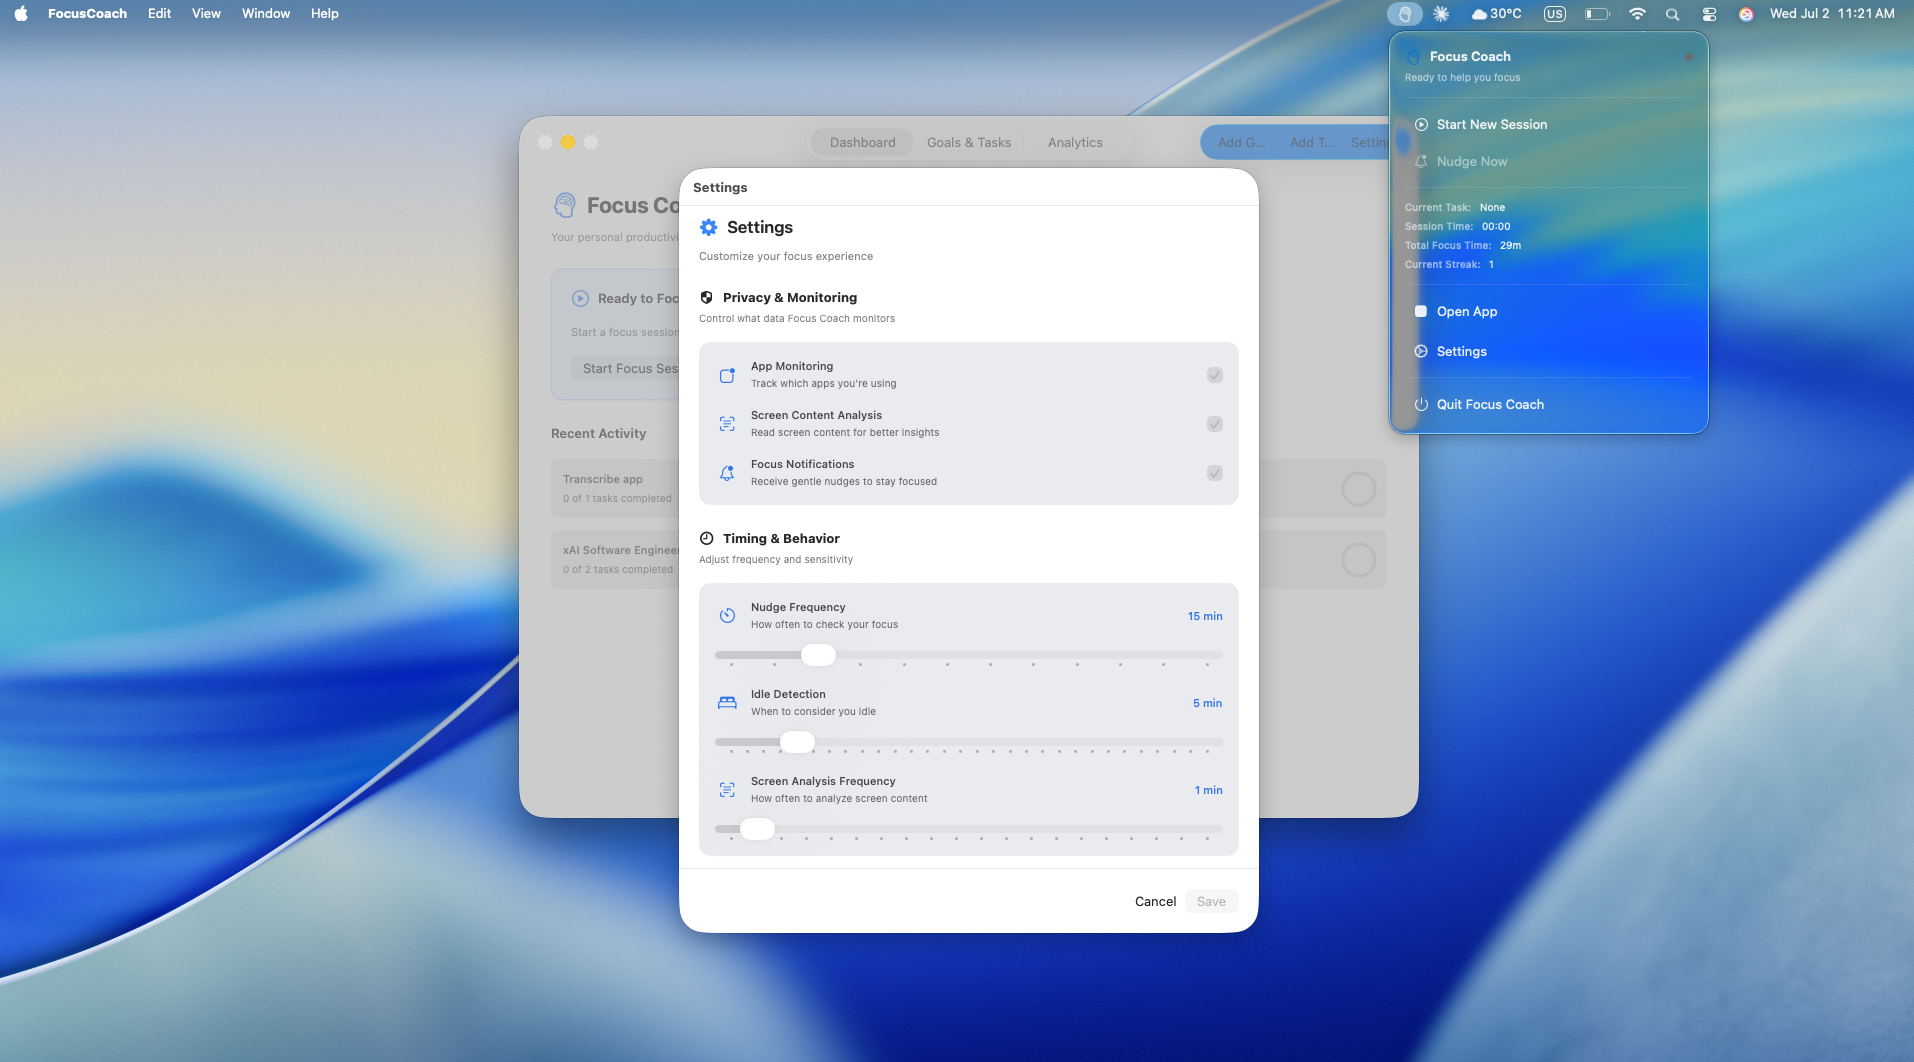Screen dimensions: 1914x1062
Task: Switch to the Analytics tab
Action: [x=1075, y=143]
